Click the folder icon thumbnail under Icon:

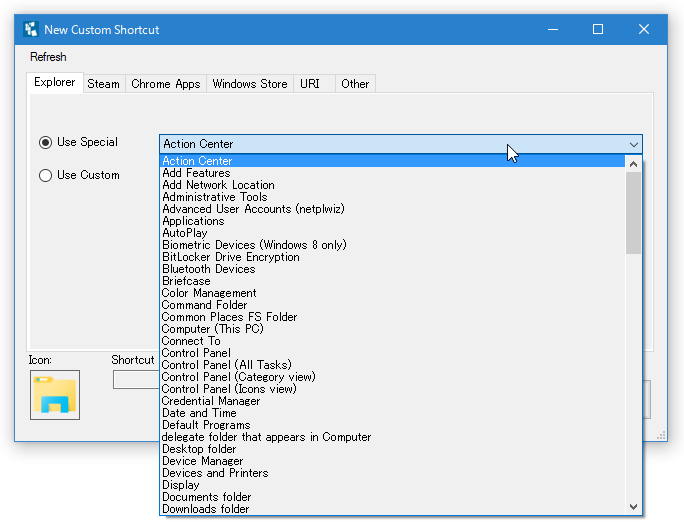coord(55,395)
